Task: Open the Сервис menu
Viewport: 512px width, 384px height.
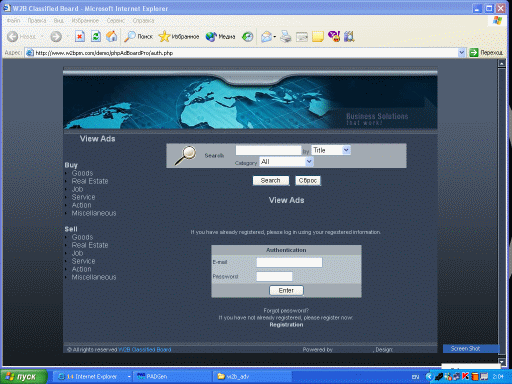Action: point(116,21)
